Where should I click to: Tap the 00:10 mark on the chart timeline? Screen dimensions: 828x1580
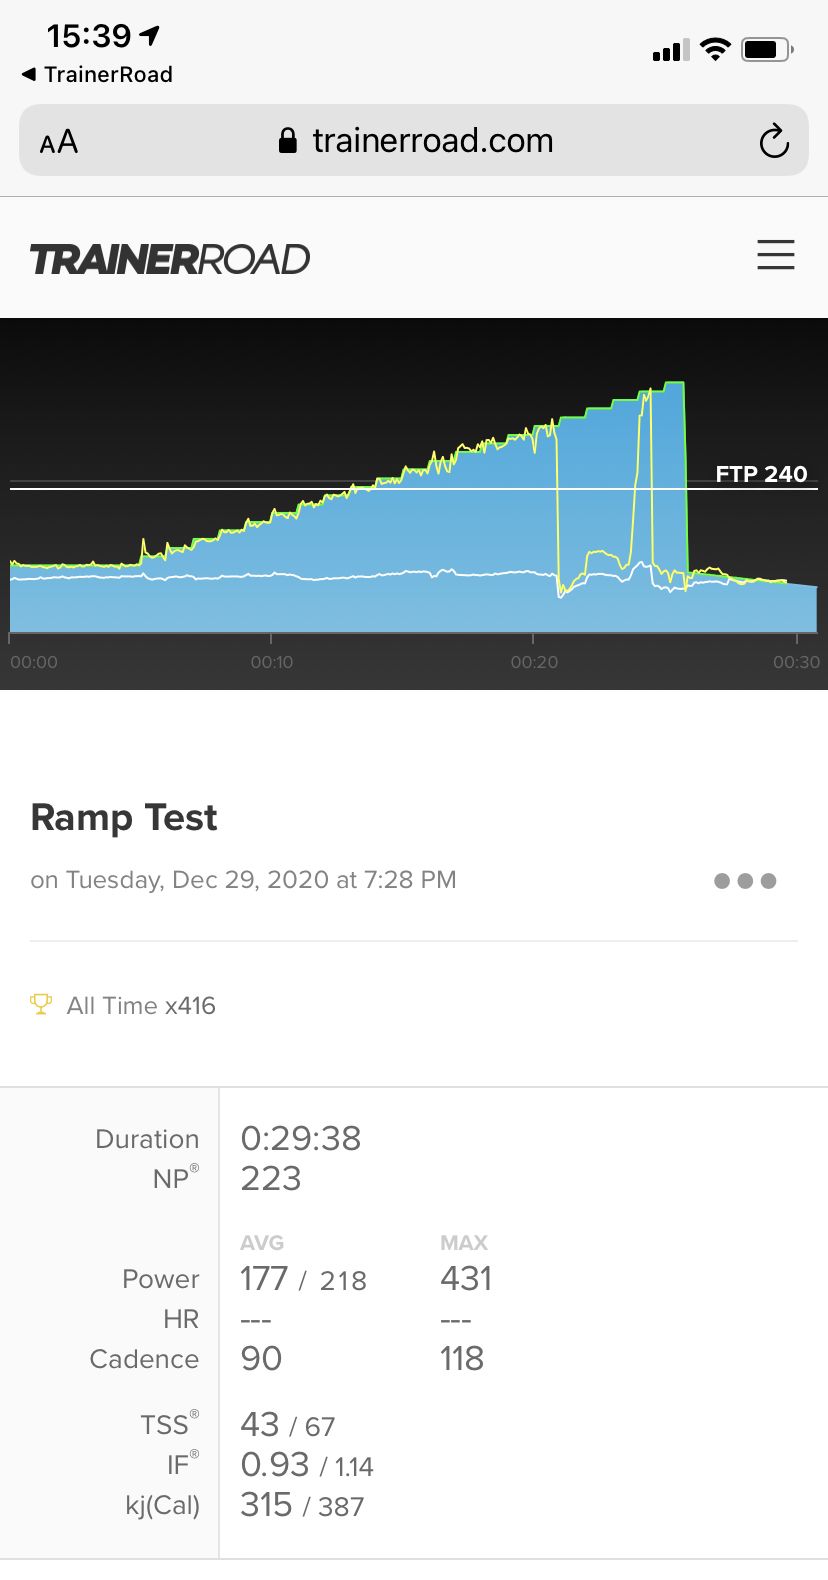(271, 662)
